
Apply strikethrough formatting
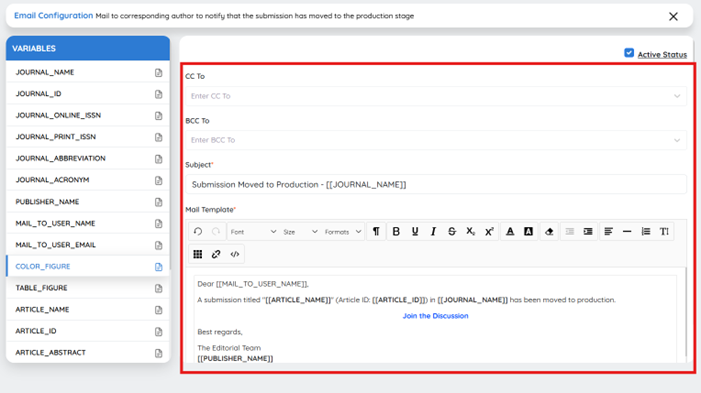(452, 232)
